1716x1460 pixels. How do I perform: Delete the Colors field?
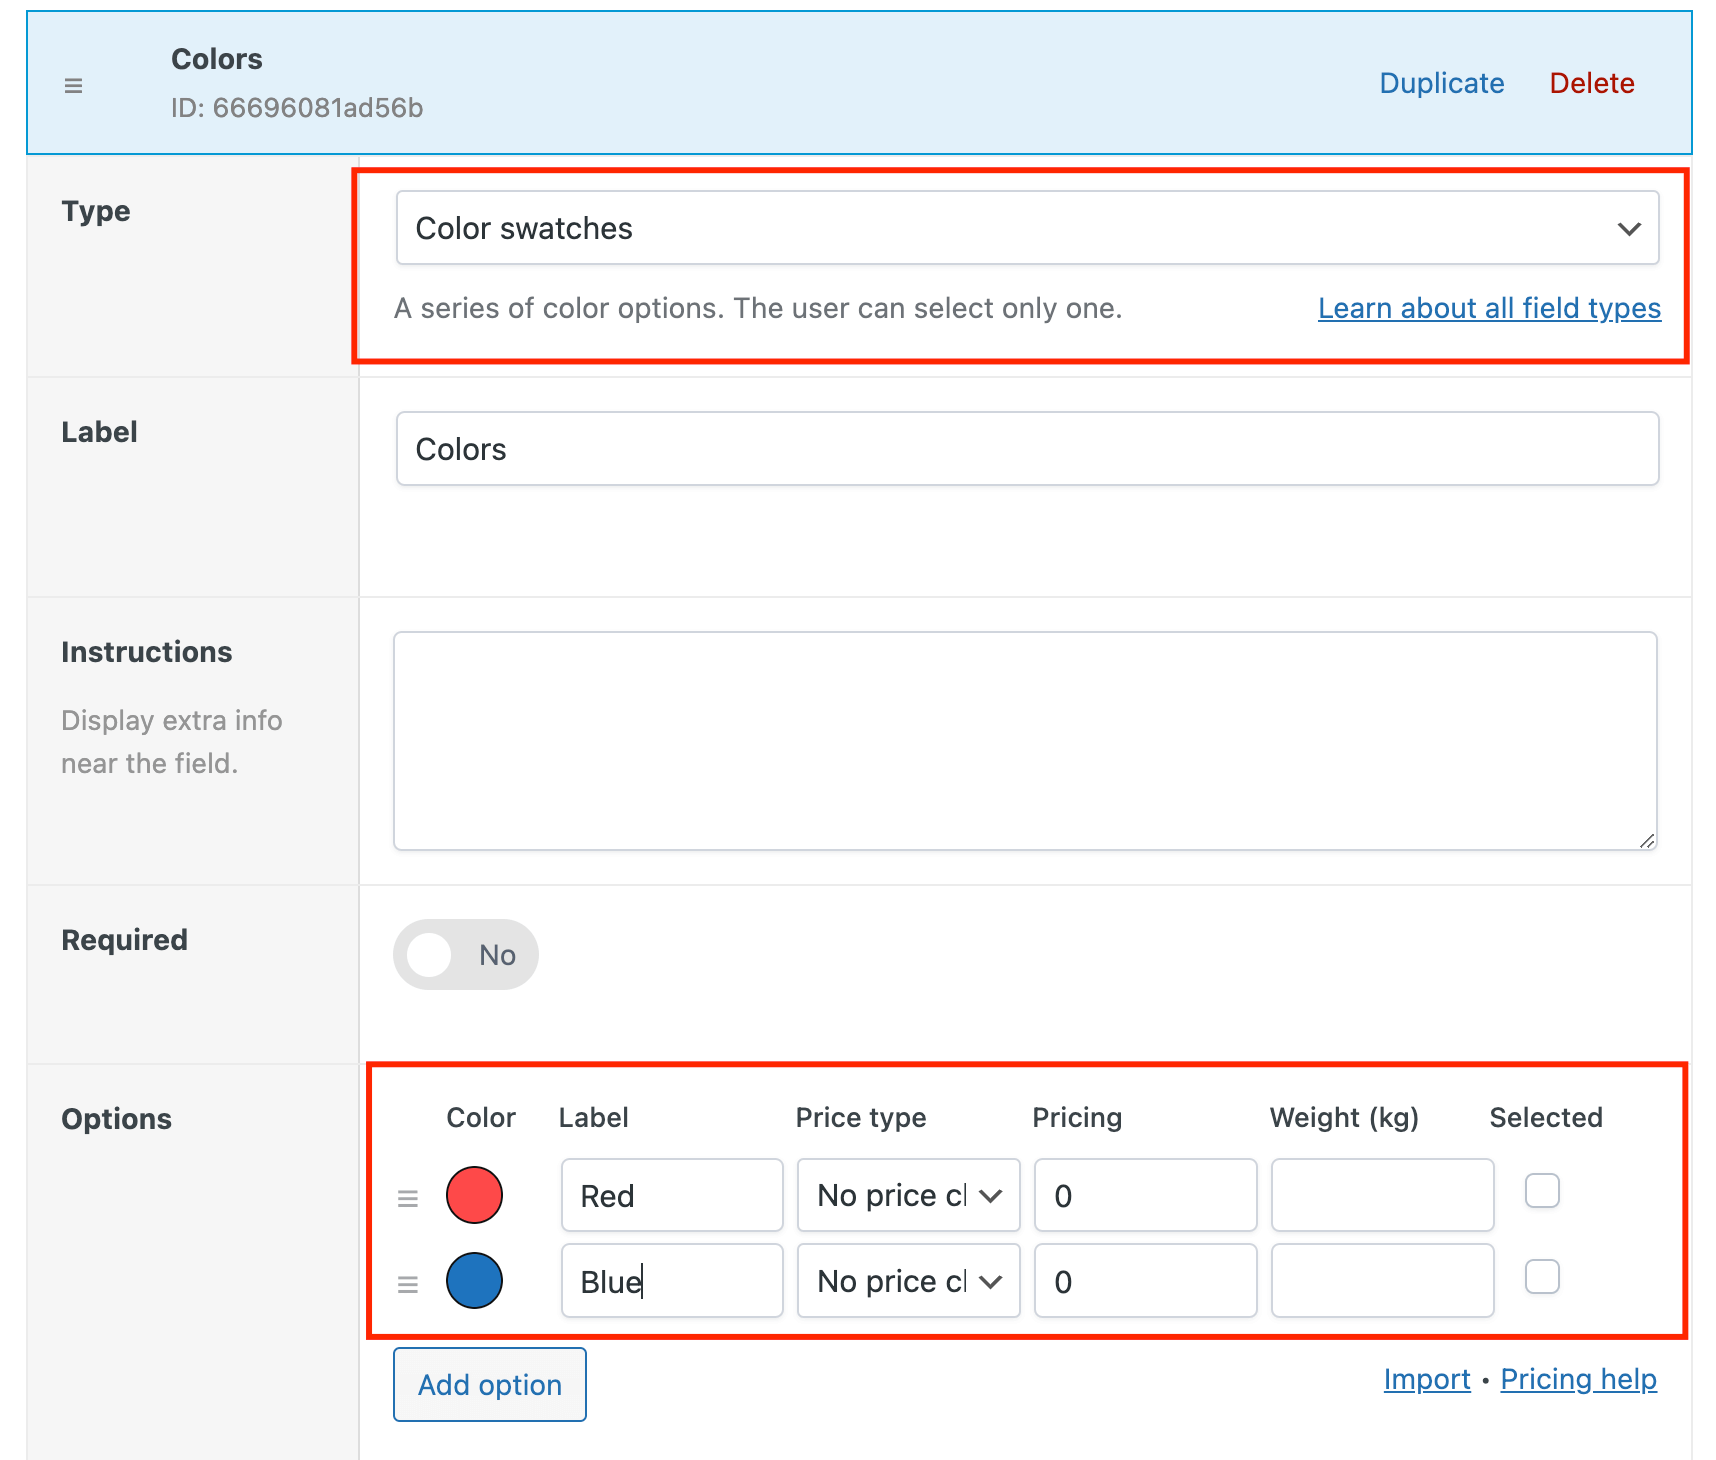pos(1592,83)
